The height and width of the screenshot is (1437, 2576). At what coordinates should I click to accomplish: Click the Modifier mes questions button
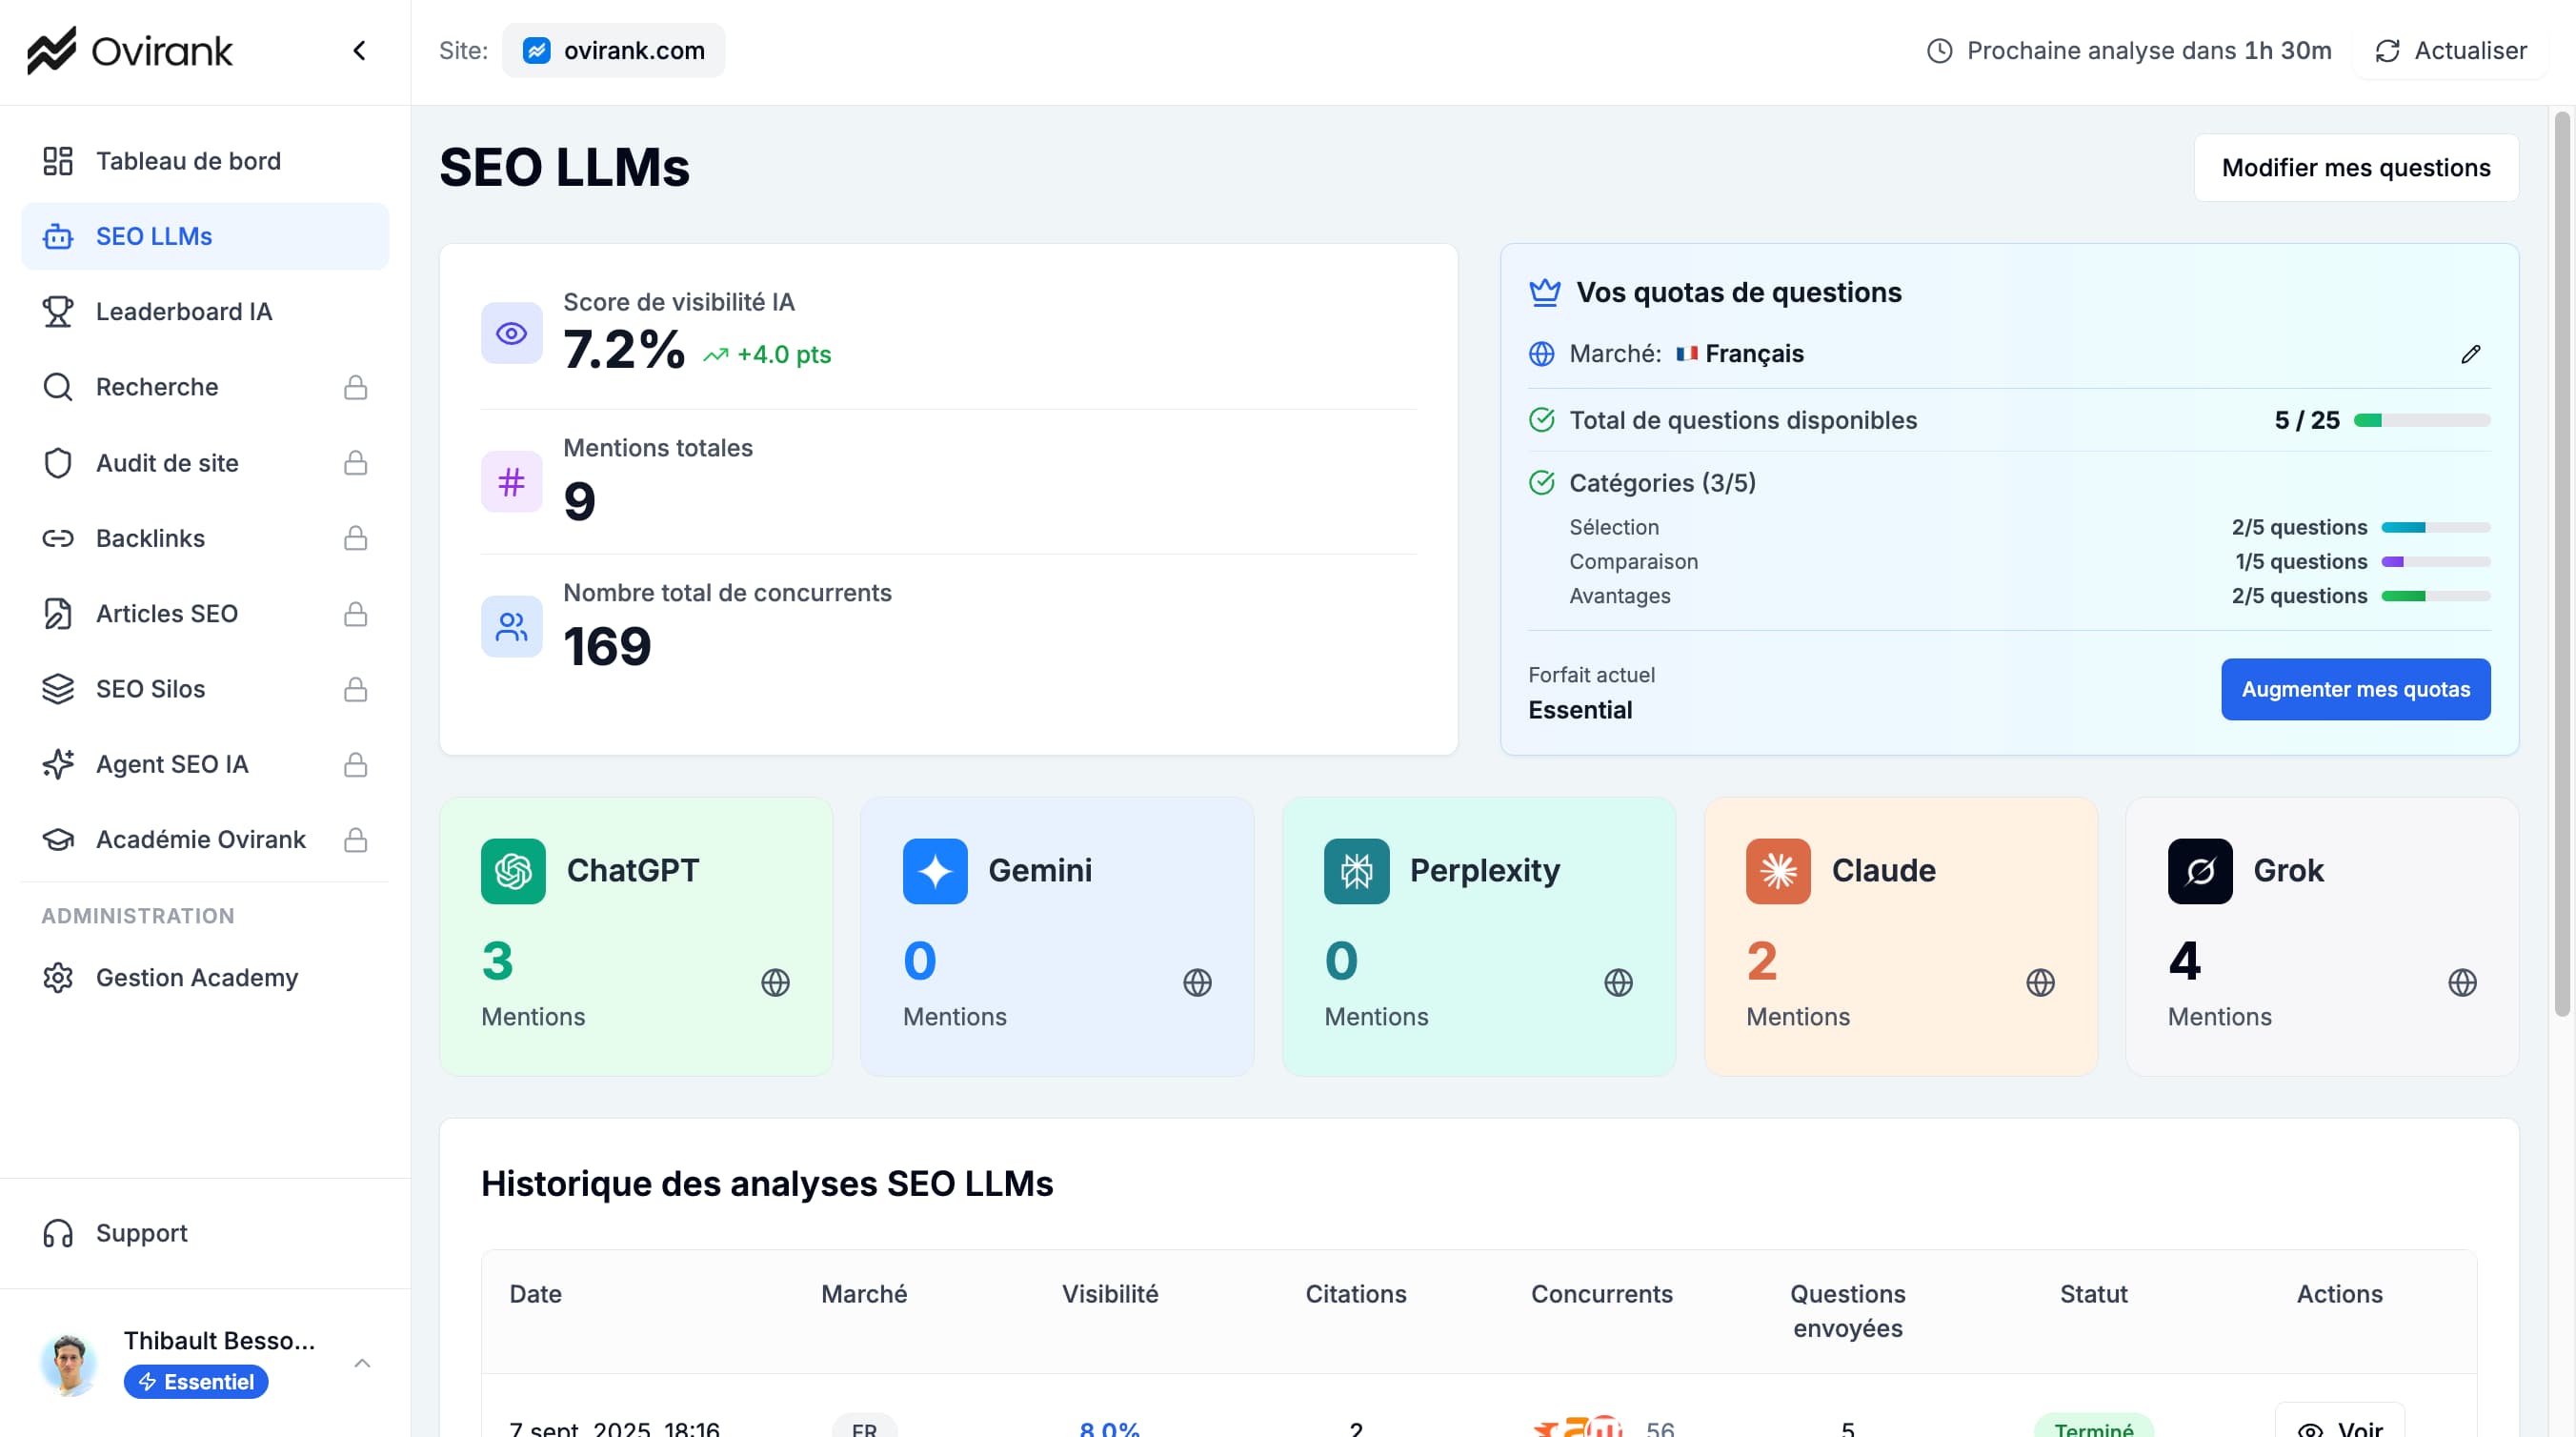(2355, 167)
